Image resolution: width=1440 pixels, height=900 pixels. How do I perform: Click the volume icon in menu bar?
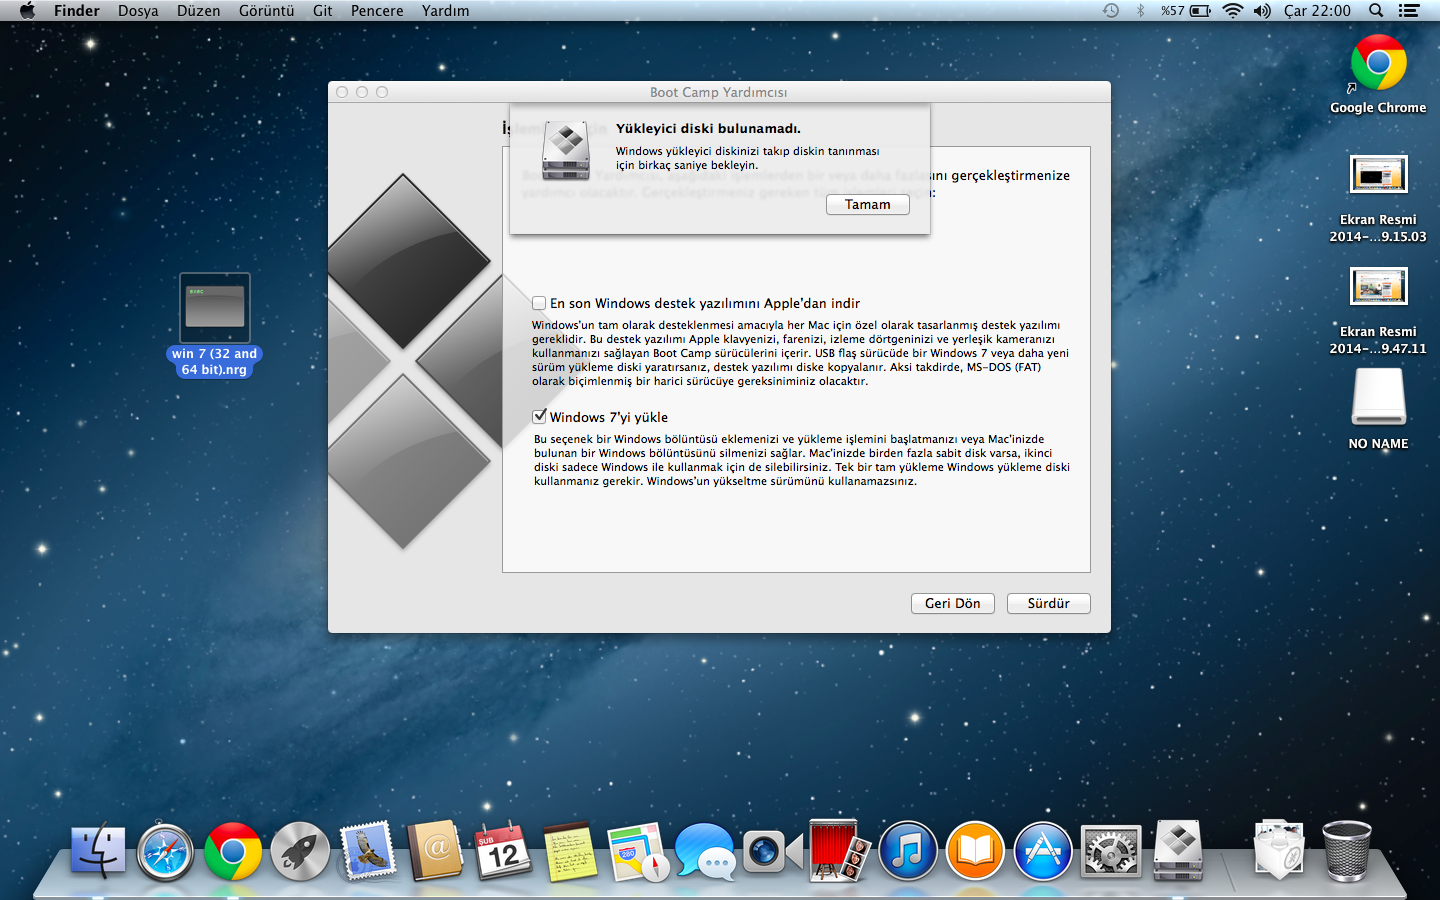1262,11
